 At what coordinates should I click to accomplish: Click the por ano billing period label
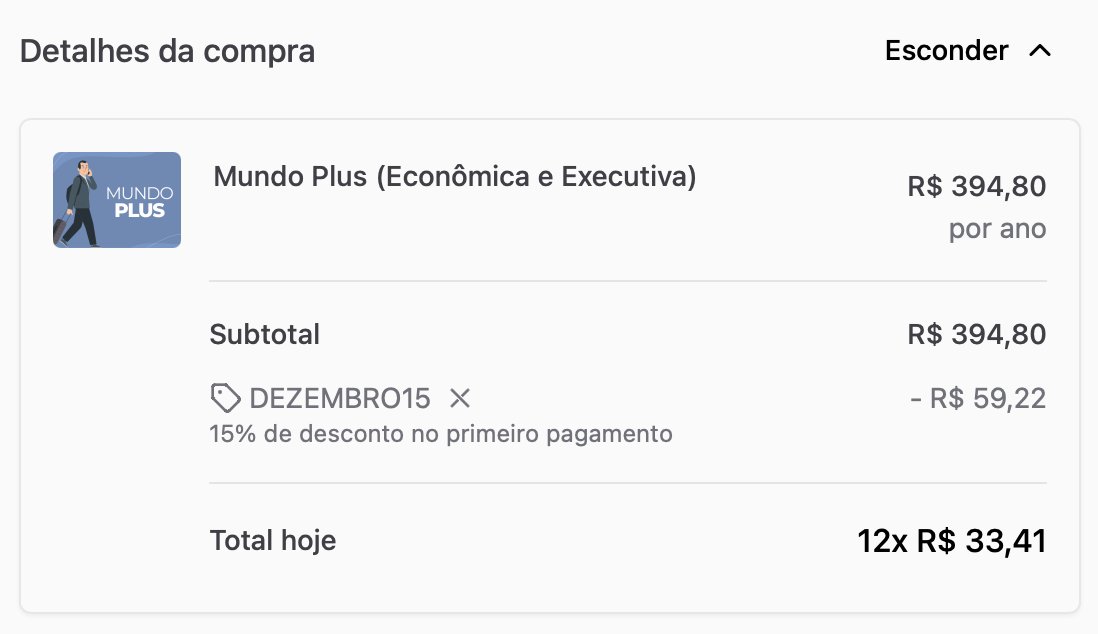coord(997,229)
